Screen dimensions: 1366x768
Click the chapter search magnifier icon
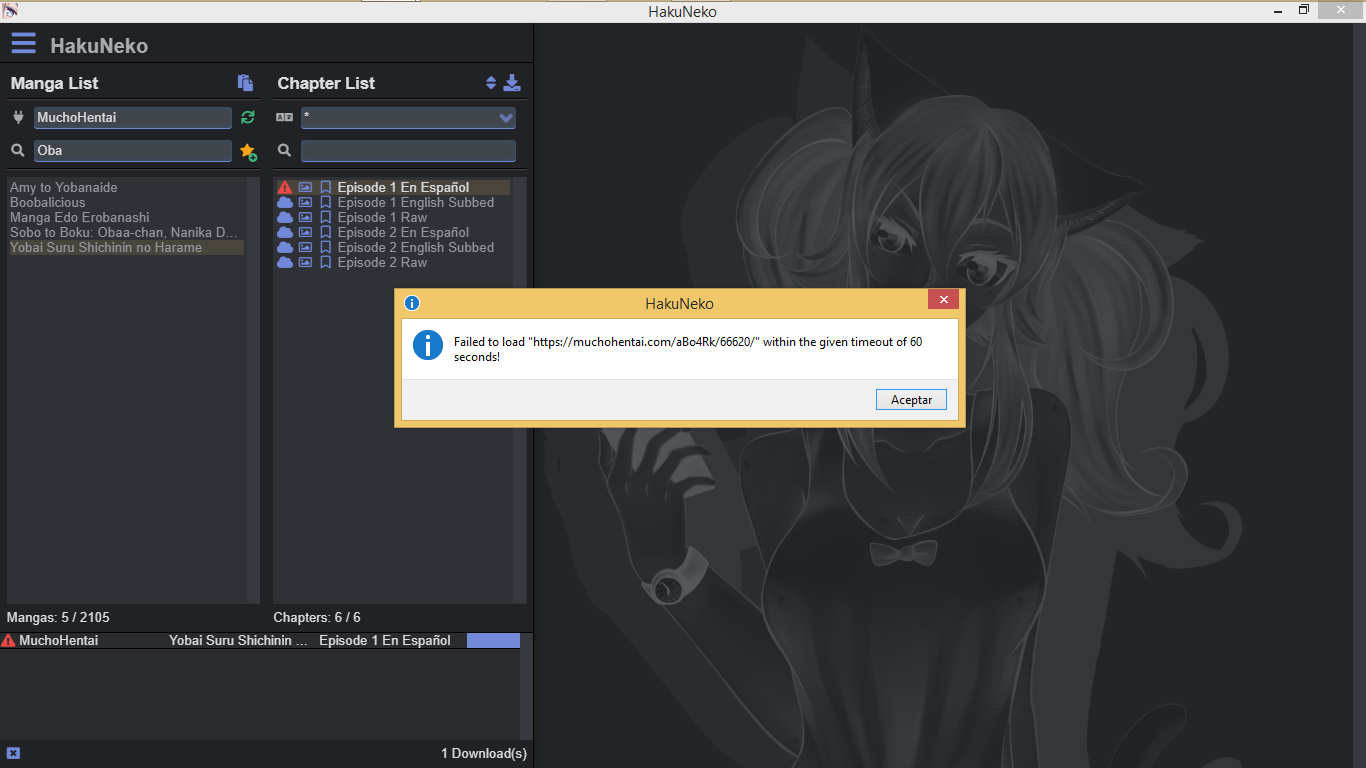click(285, 150)
